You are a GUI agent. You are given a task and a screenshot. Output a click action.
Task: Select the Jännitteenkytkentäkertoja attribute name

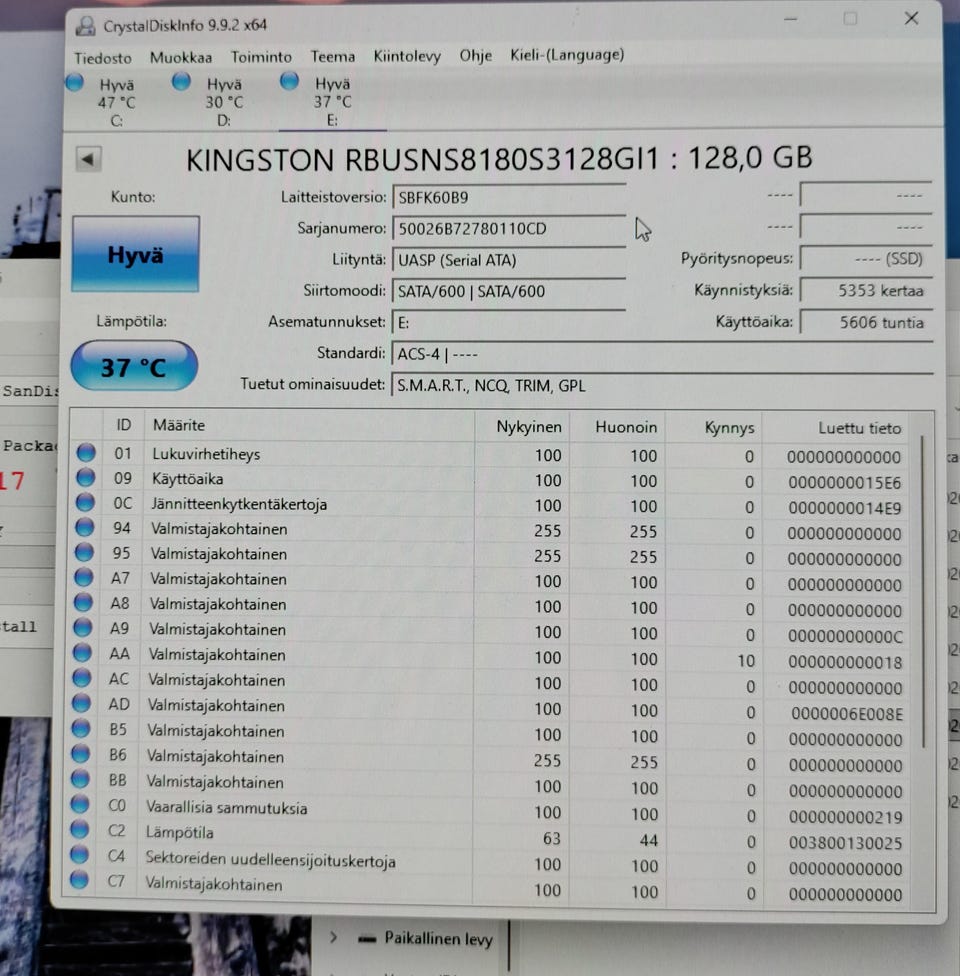point(238,504)
